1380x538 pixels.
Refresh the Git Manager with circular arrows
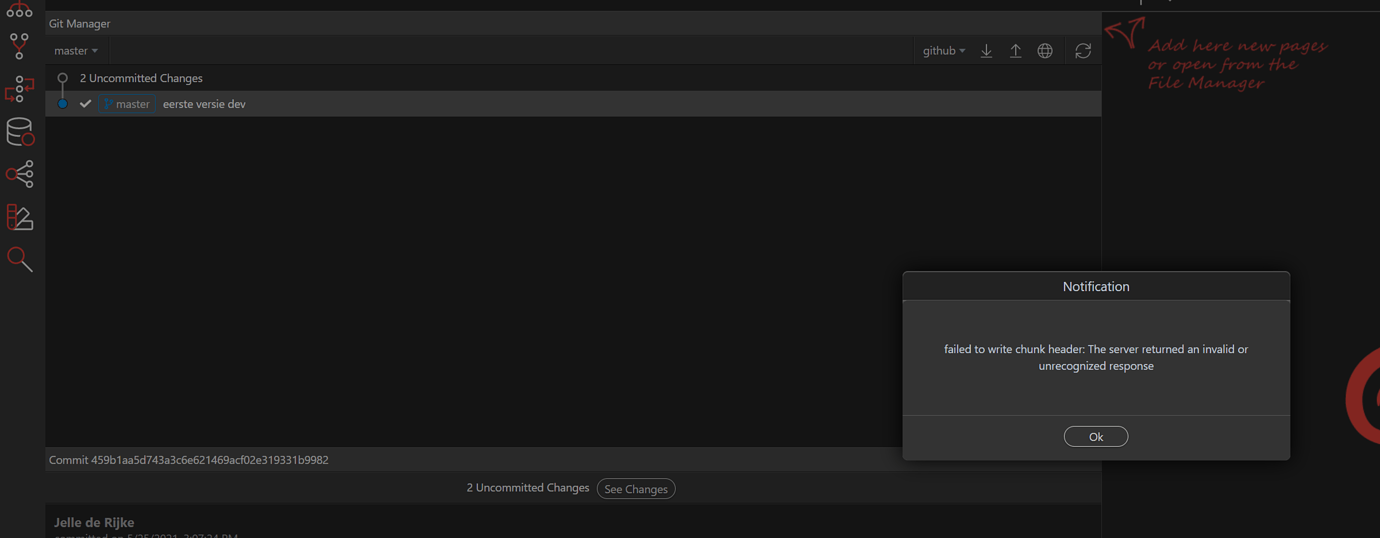(1083, 51)
